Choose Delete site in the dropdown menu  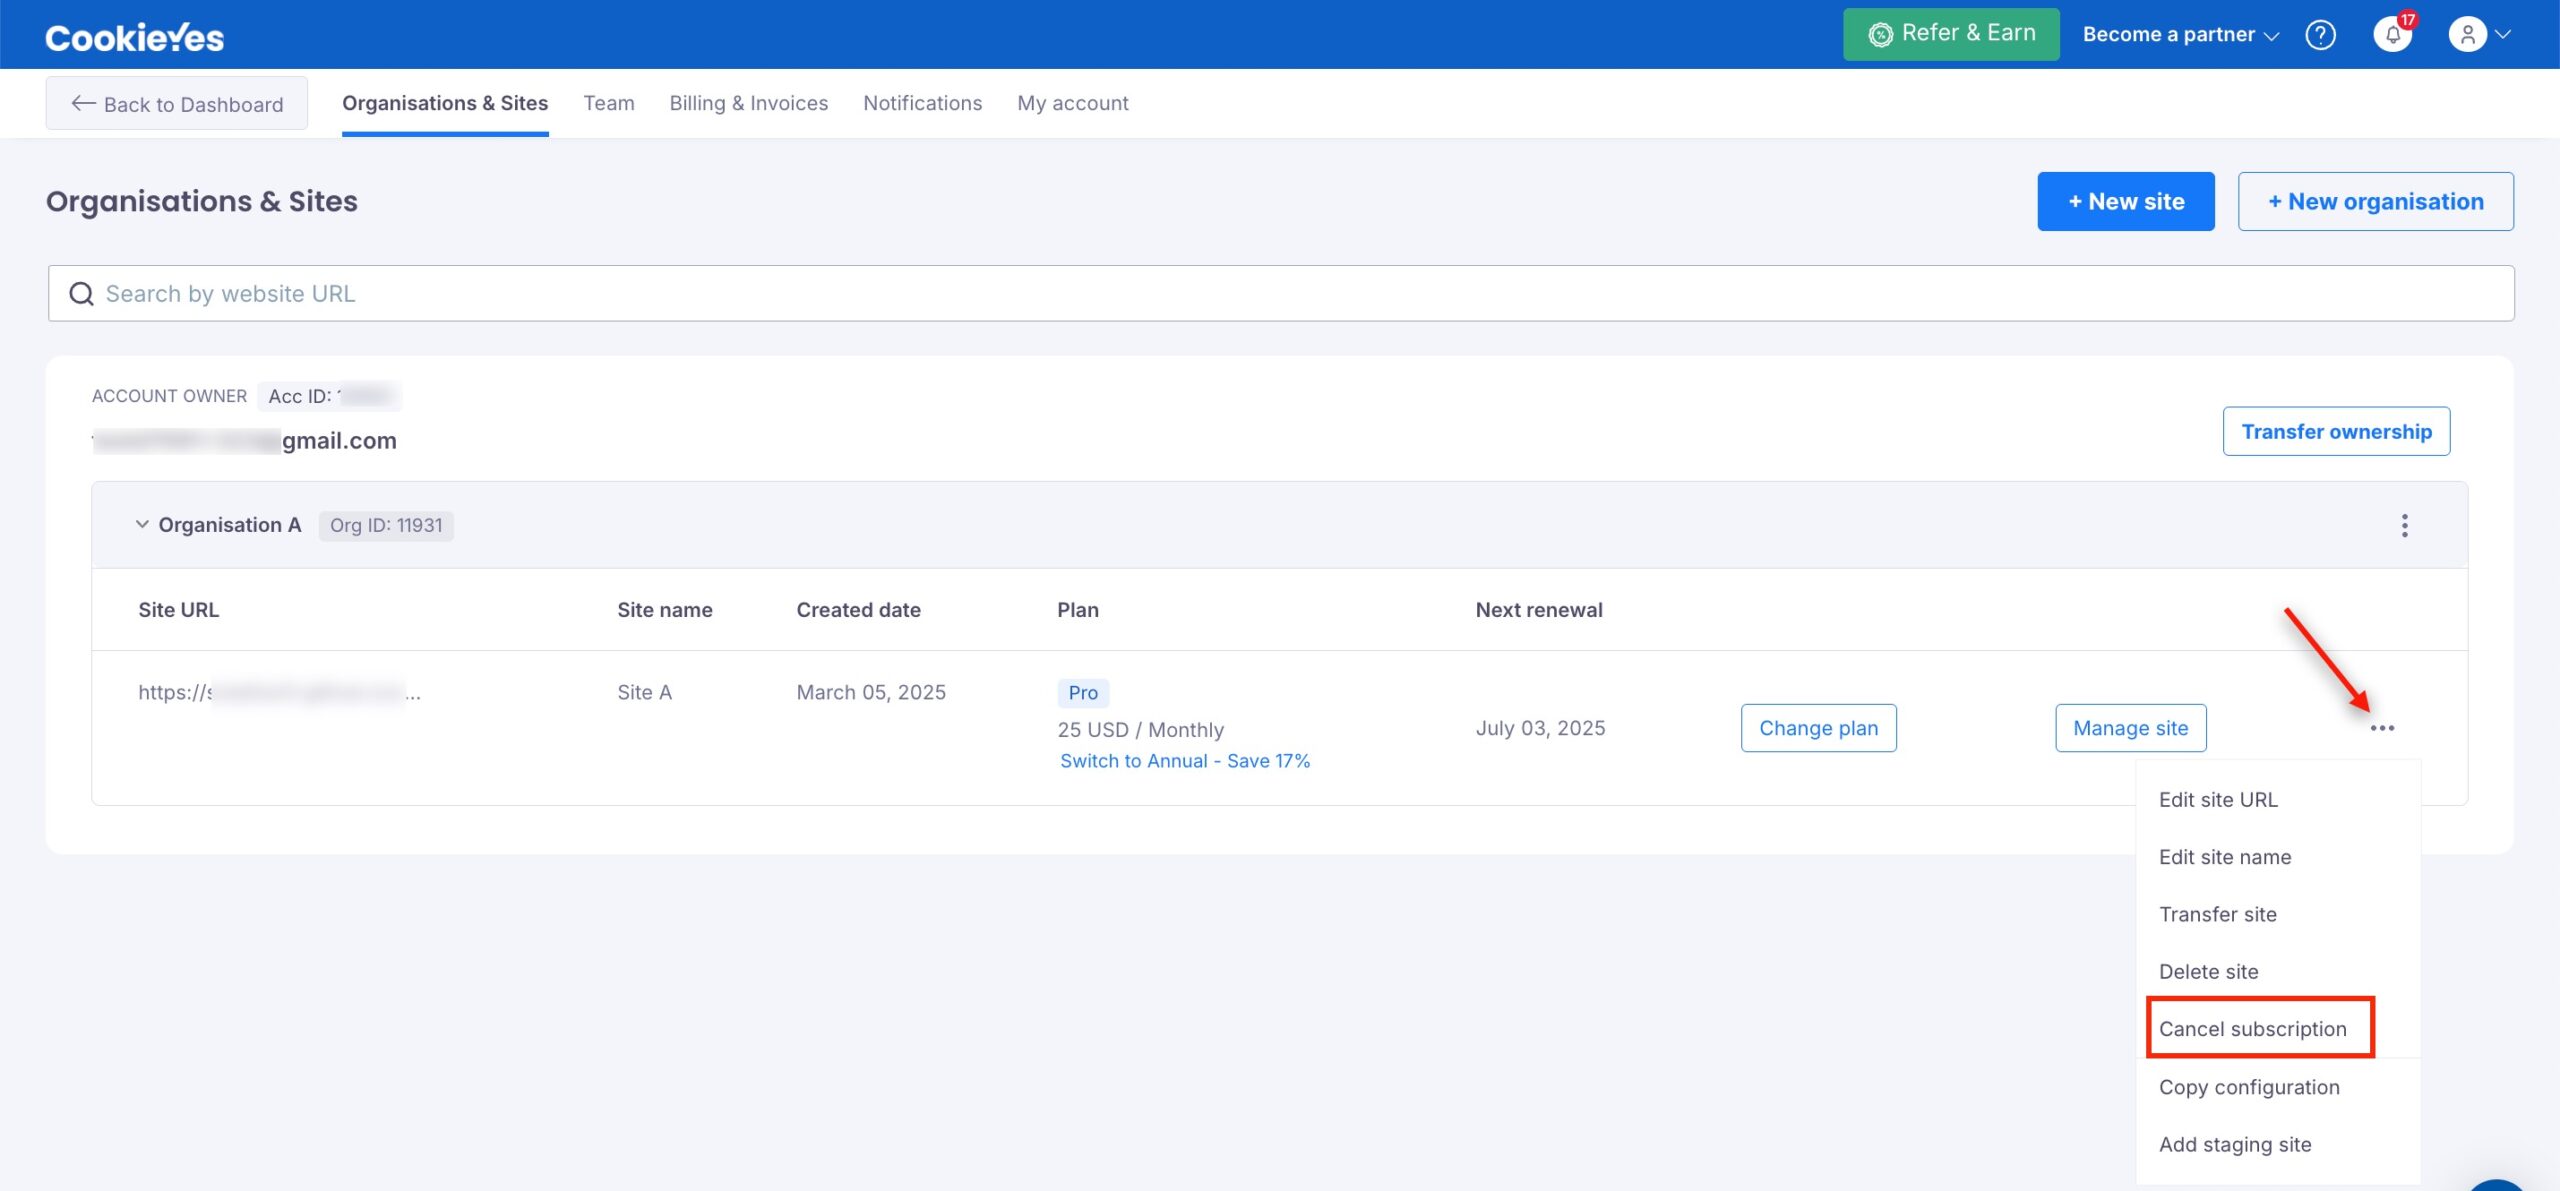click(2208, 971)
